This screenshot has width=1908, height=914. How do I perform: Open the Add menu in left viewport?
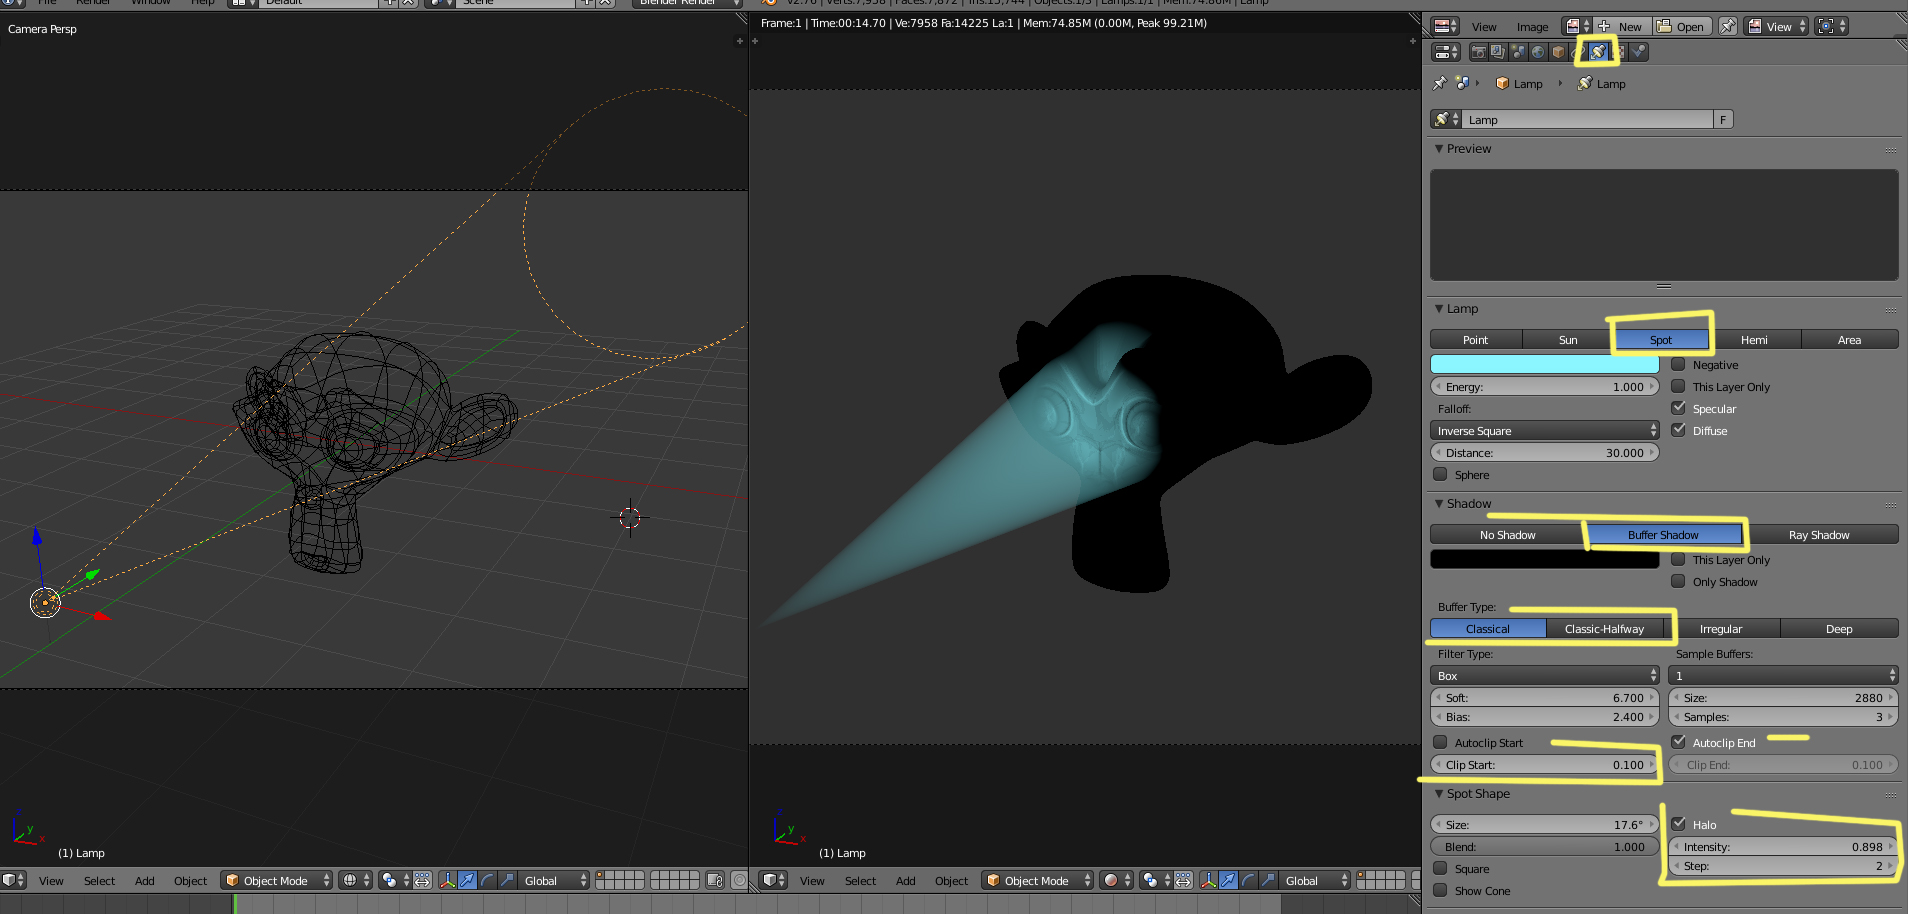tap(144, 881)
